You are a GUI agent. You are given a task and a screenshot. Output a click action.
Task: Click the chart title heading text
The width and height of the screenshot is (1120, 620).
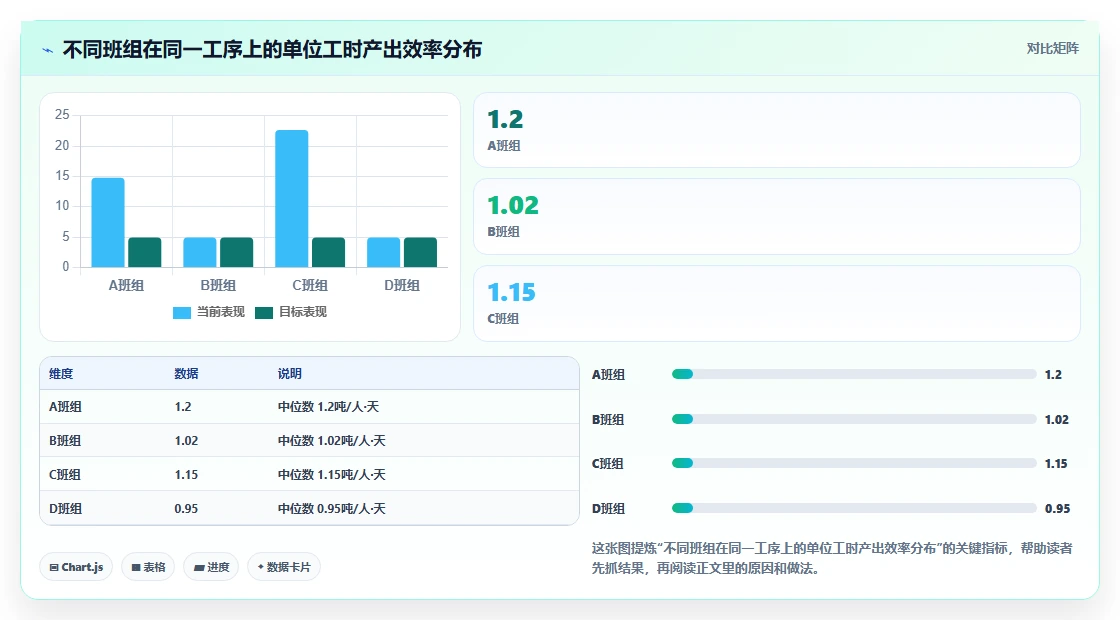pos(272,49)
